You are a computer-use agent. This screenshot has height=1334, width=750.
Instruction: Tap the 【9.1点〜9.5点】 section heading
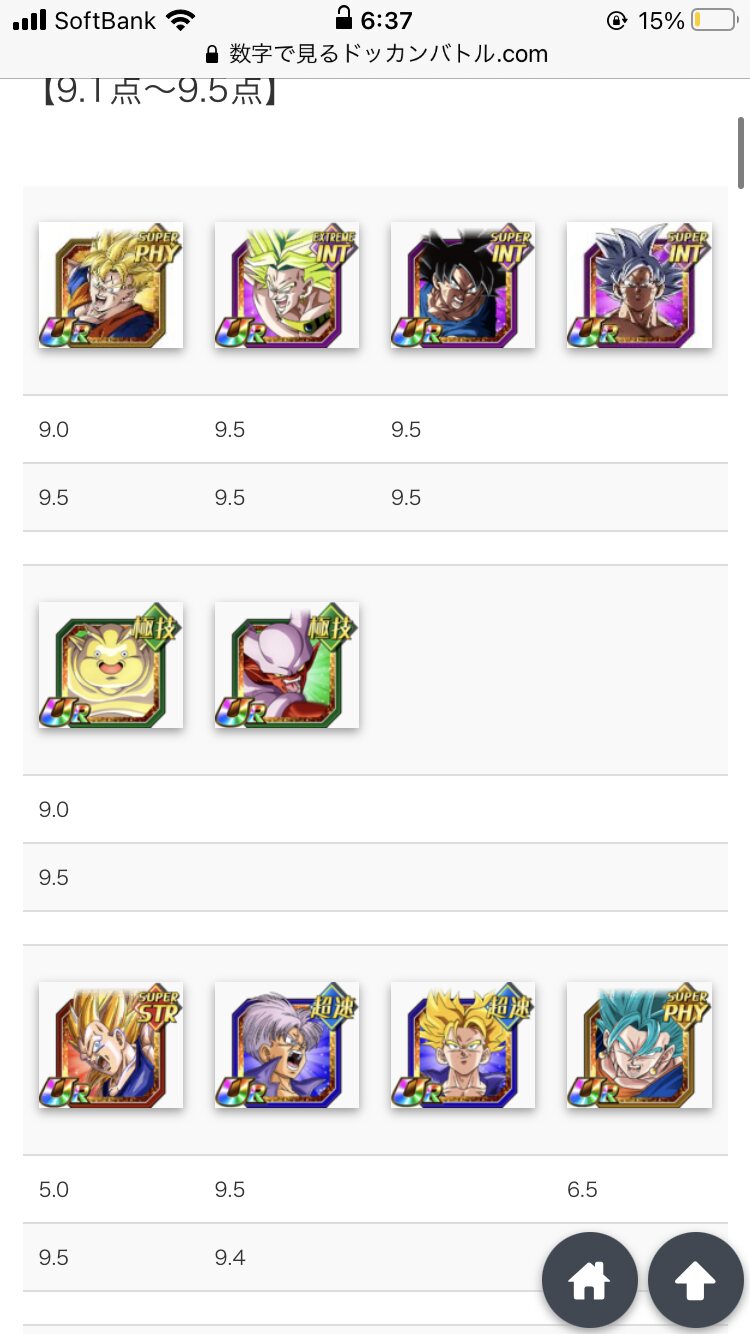point(158,92)
